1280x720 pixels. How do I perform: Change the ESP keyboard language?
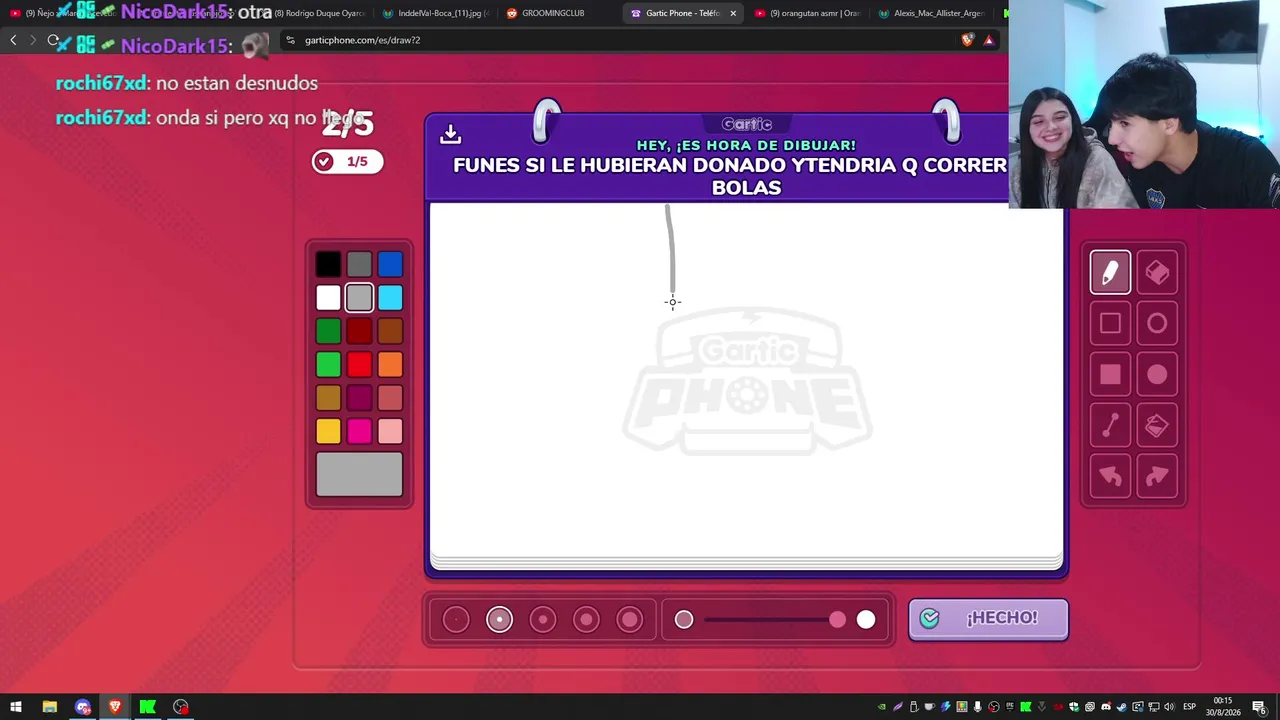click(1190, 707)
